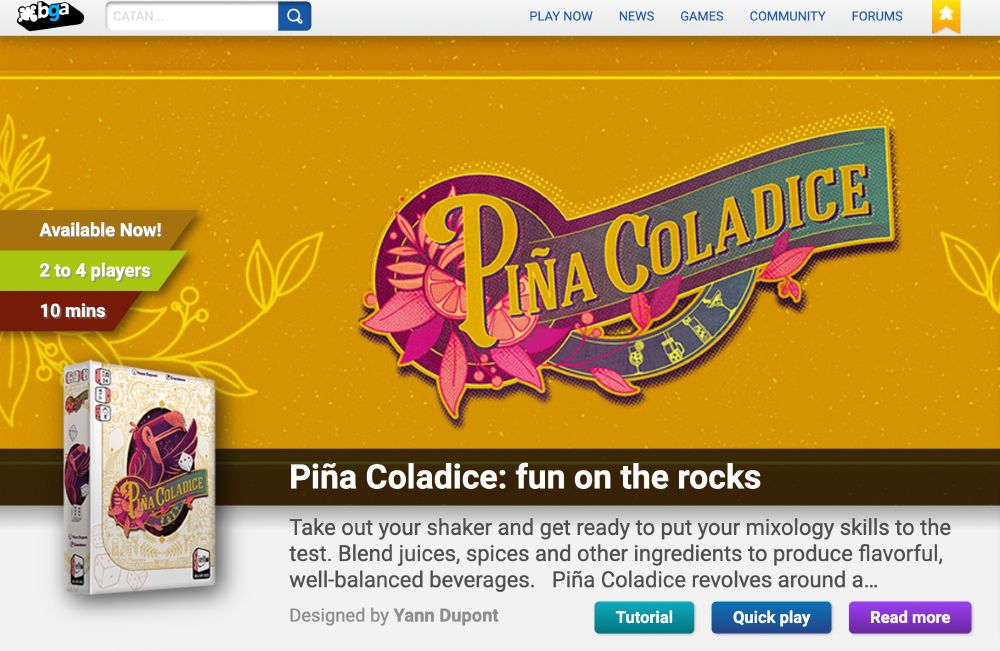The image size is (1000, 651).
Task: Start the Piña Coladice Tutorial
Action: (644, 617)
